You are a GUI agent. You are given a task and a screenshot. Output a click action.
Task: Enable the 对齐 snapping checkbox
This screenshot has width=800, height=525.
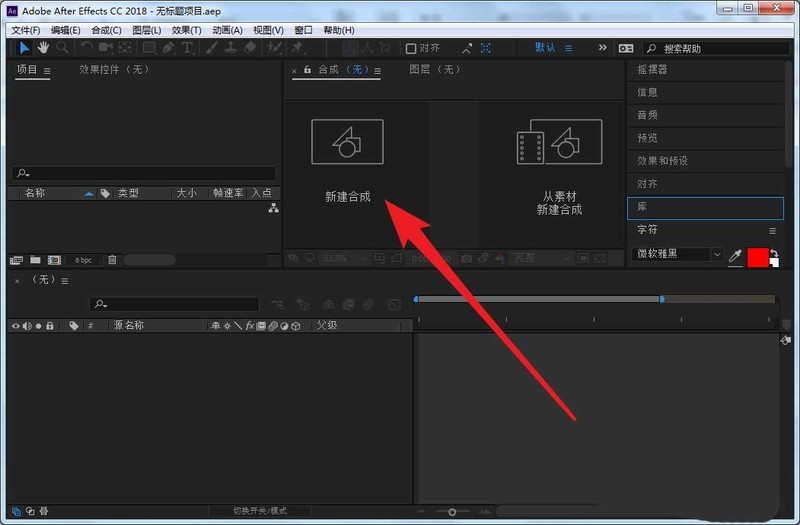tap(411, 48)
